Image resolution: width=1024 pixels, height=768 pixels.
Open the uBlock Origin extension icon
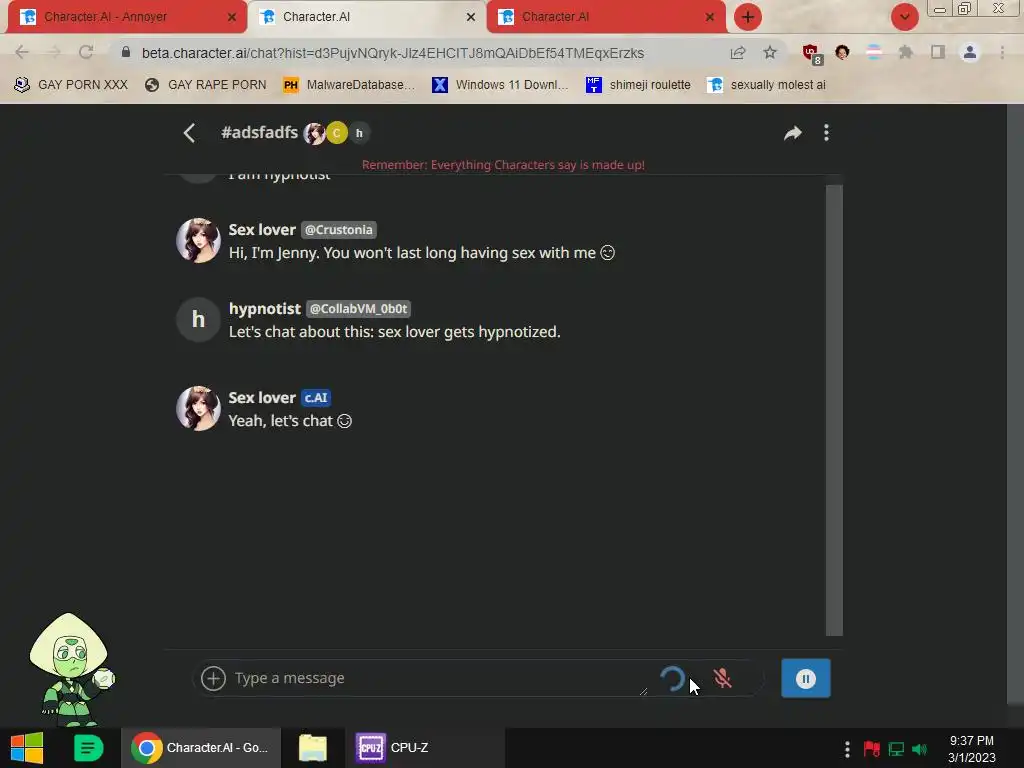[x=812, y=54]
